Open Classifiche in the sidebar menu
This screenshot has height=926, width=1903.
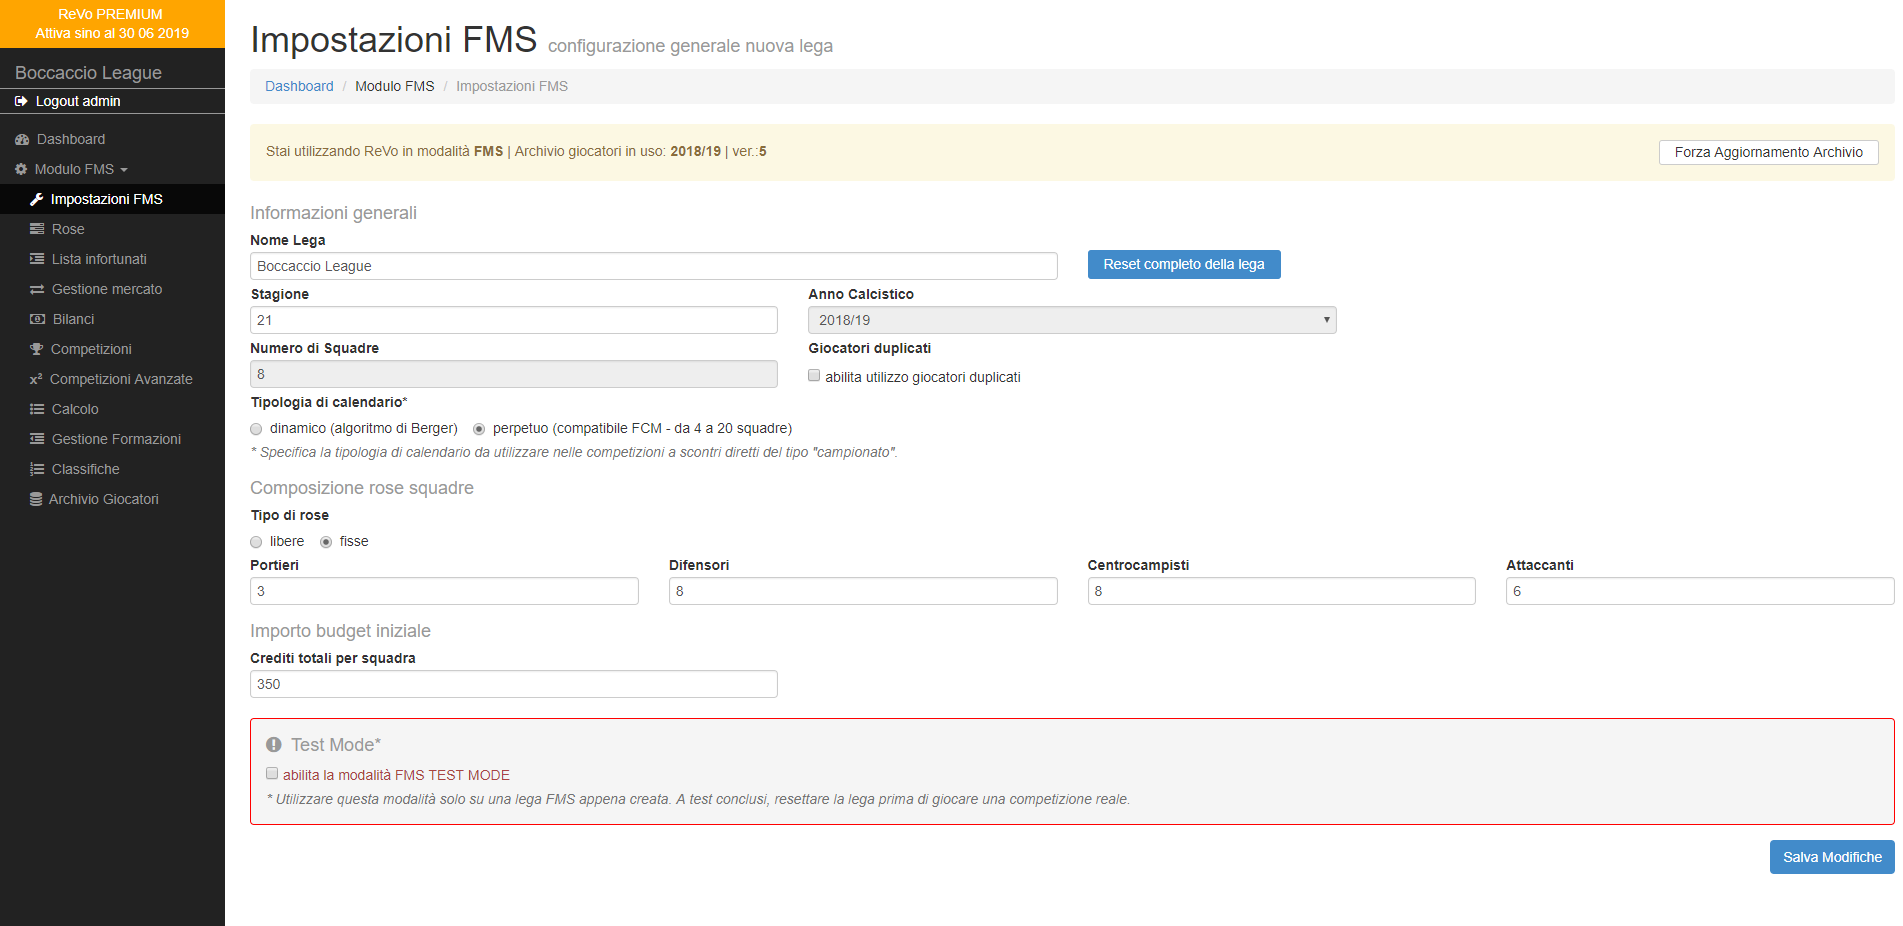85,469
